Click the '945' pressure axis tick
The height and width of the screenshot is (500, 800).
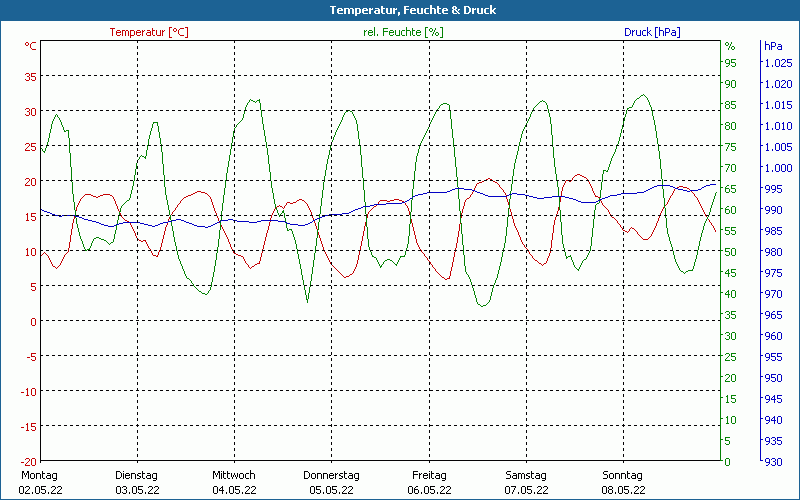click(x=773, y=399)
